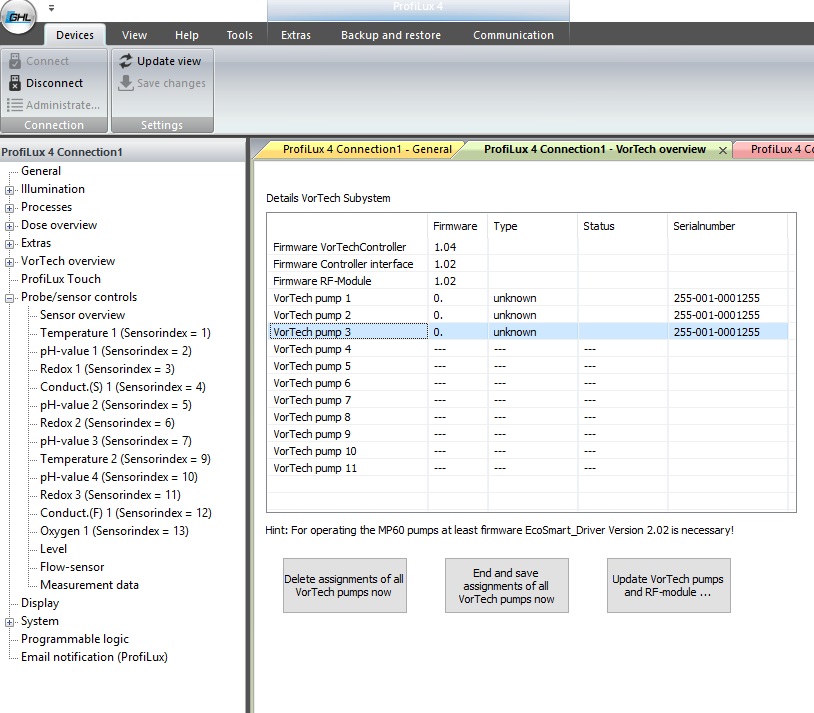This screenshot has width=814, height=713.
Task: Select Display in the navigation tree
Action: [40, 603]
